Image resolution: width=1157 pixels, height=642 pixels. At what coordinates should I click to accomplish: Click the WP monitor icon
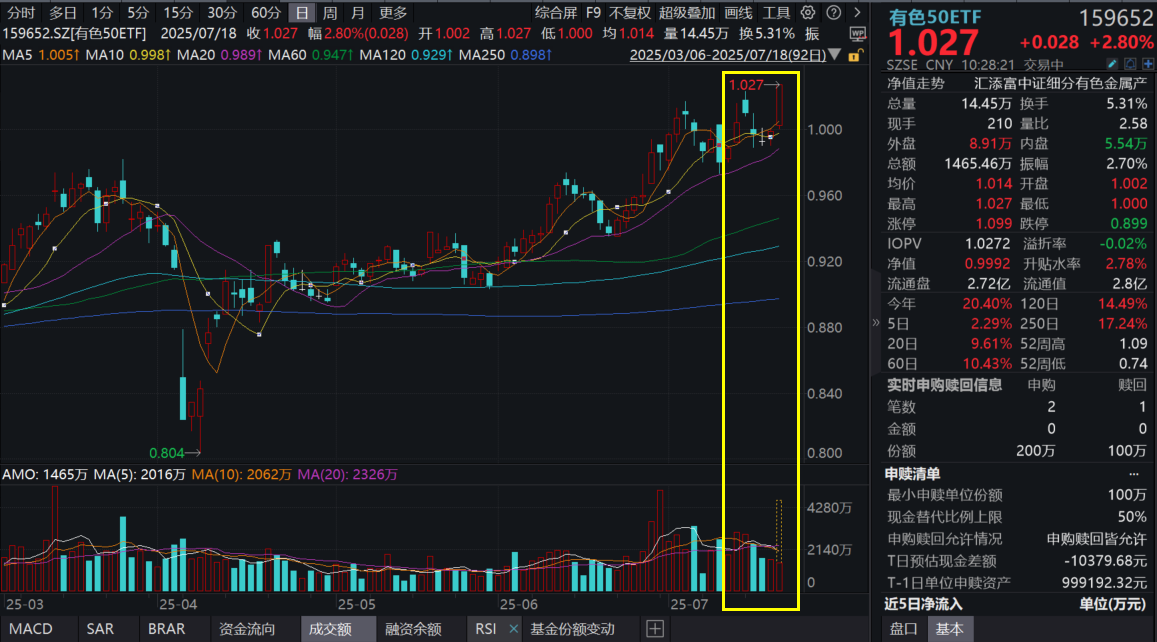click(x=857, y=32)
